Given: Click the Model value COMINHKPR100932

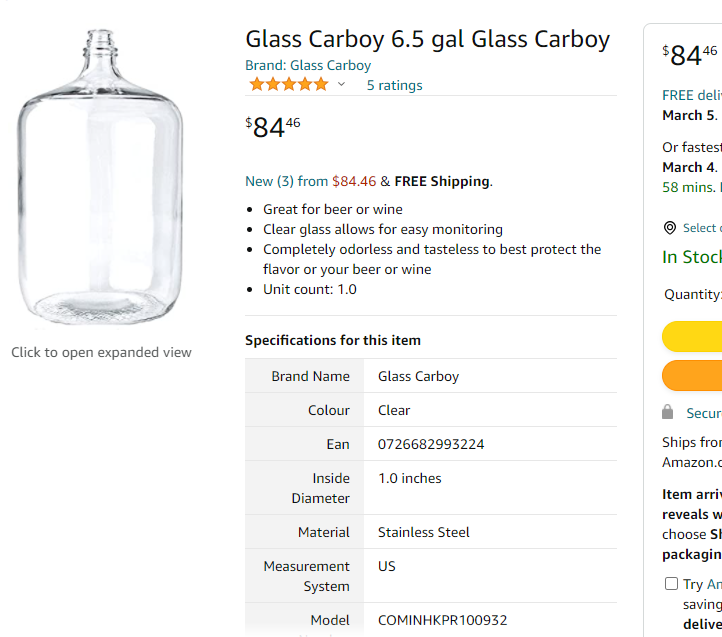Looking at the screenshot, I should tap(443, 620).
